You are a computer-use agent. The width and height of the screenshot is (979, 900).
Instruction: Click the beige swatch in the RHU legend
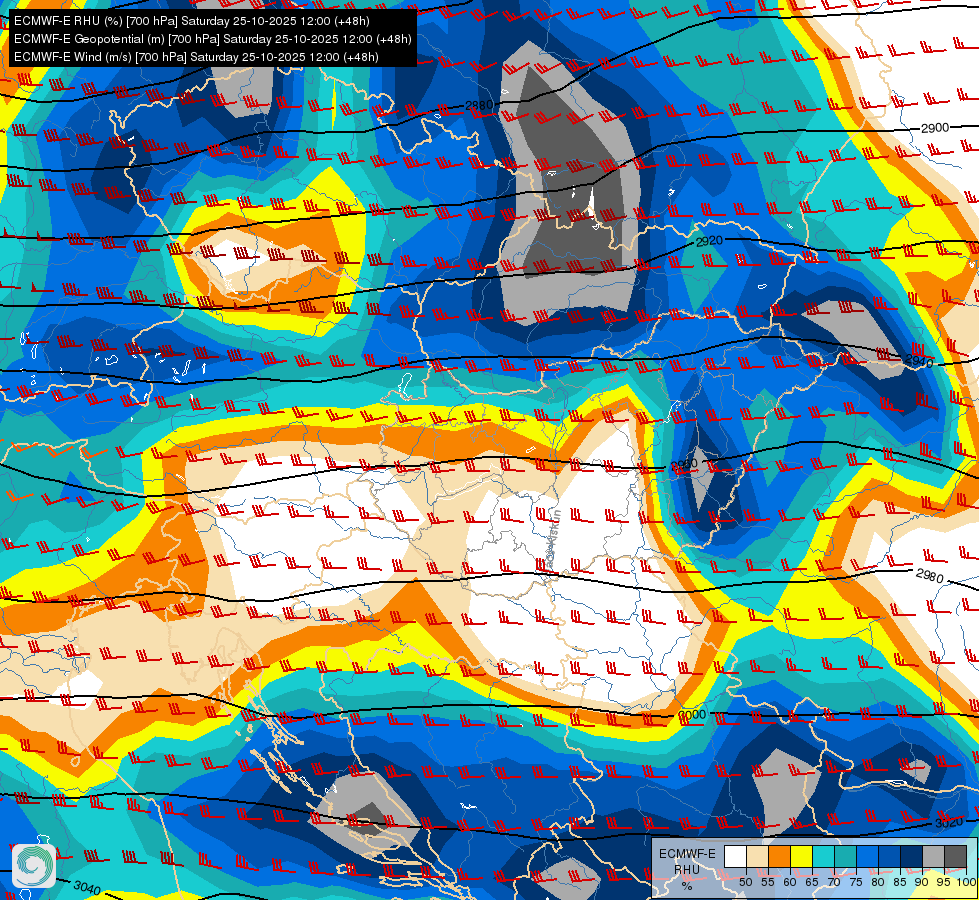758,857
